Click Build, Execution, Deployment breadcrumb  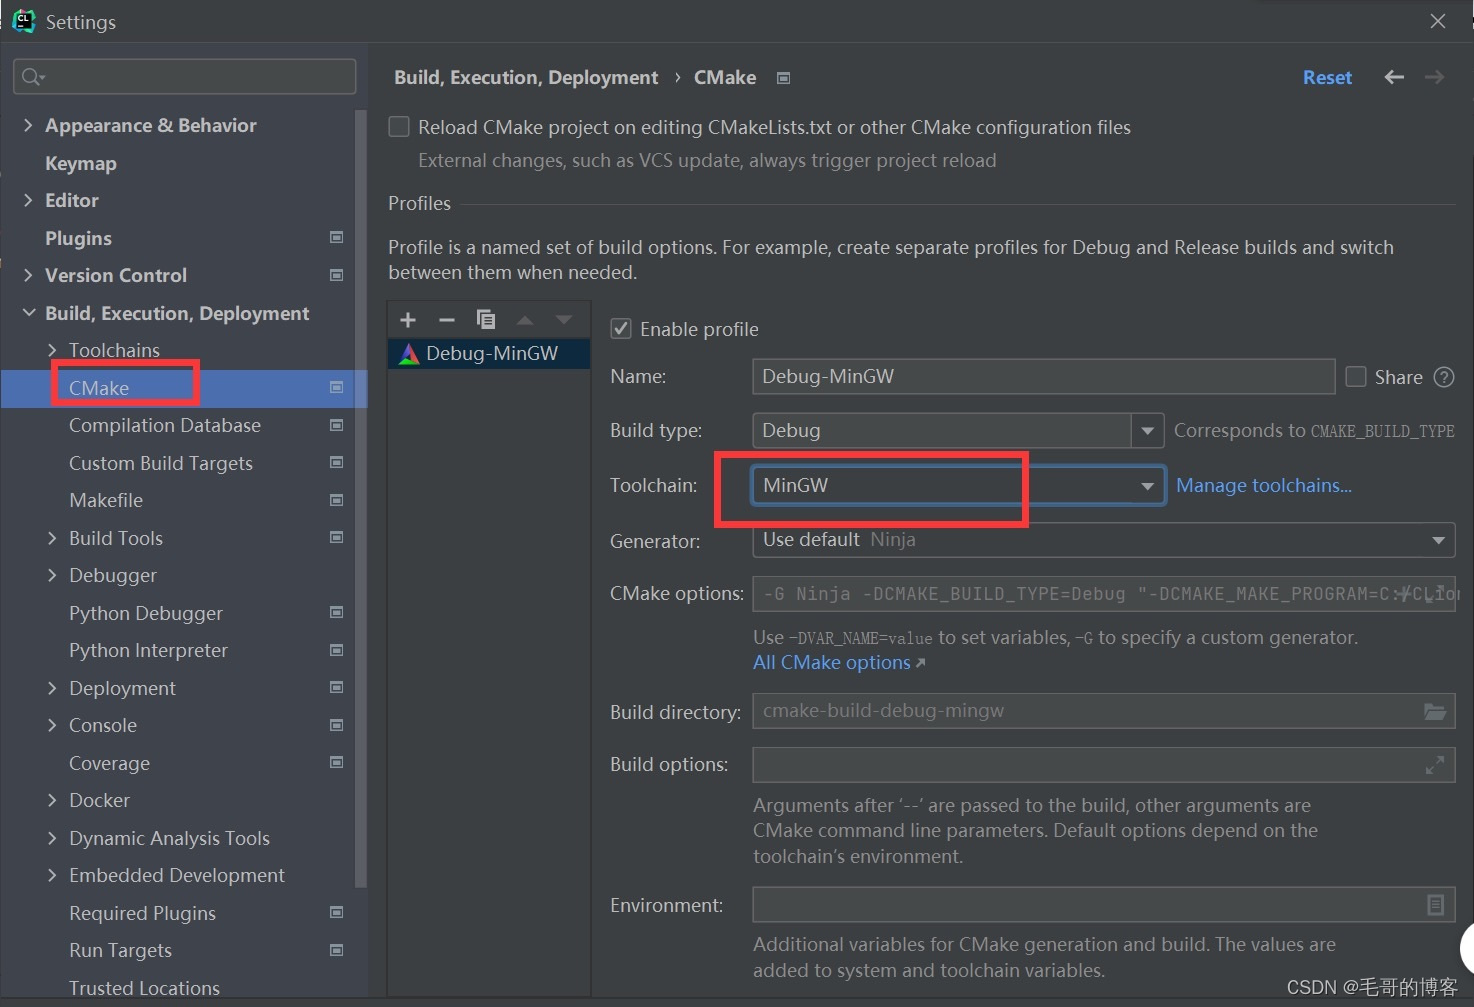pos(526,77)
